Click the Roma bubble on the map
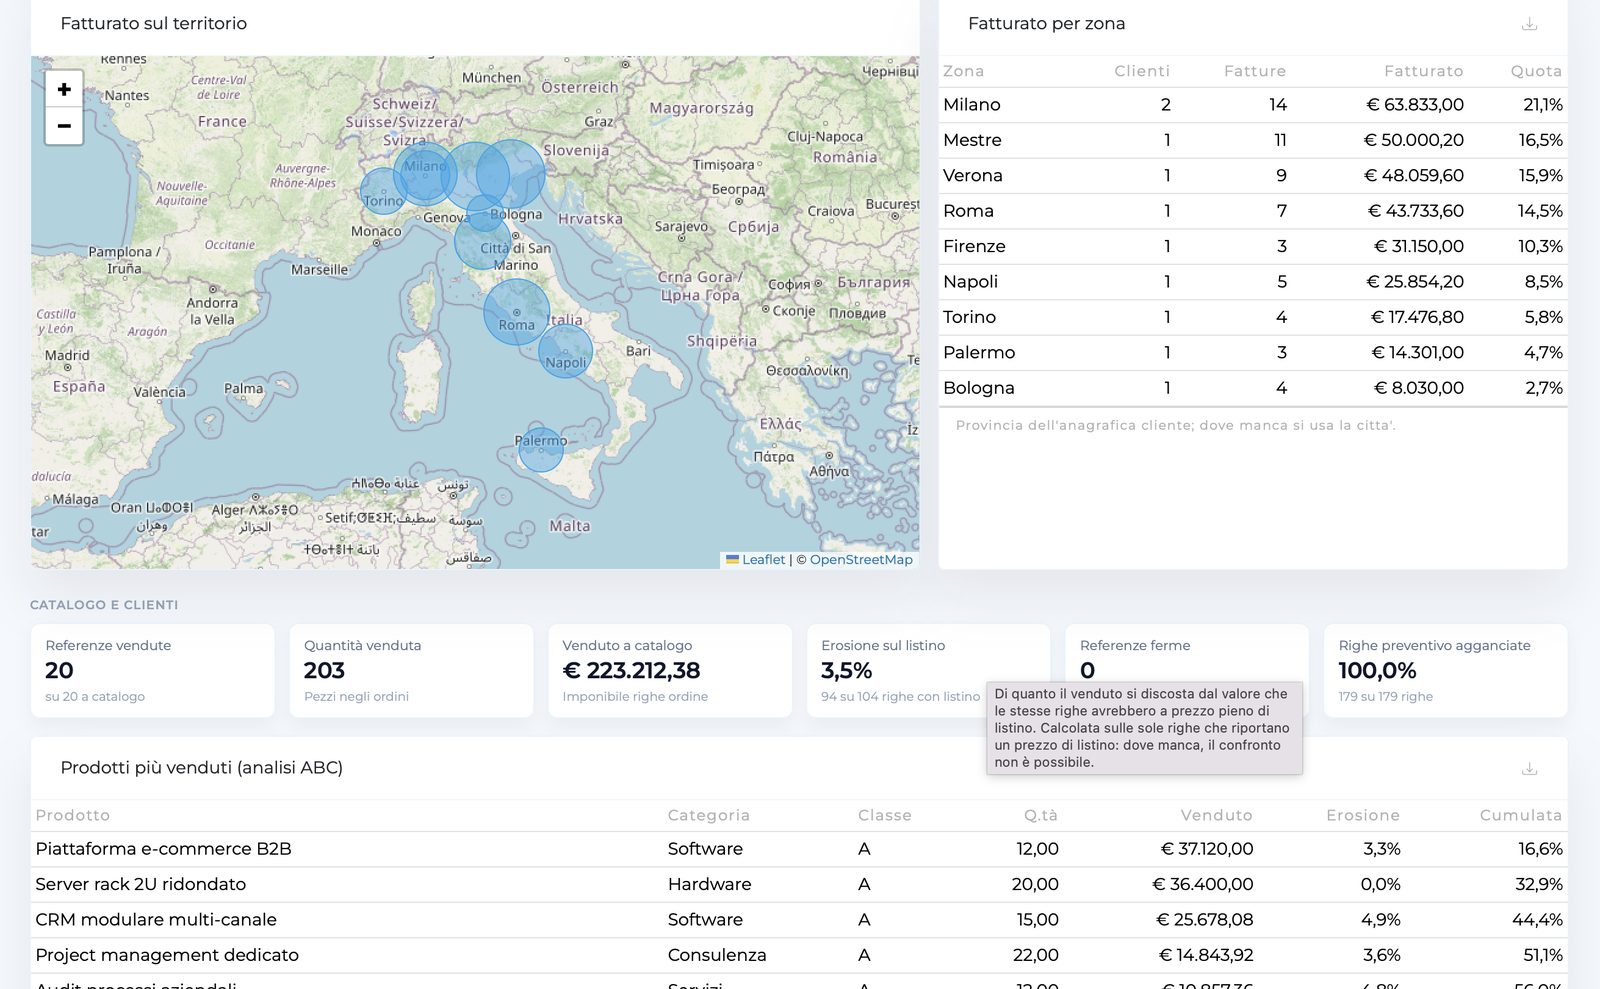The height and width of the screenshot is (989, 1600). pyautogui.click(x=516, y=312)
